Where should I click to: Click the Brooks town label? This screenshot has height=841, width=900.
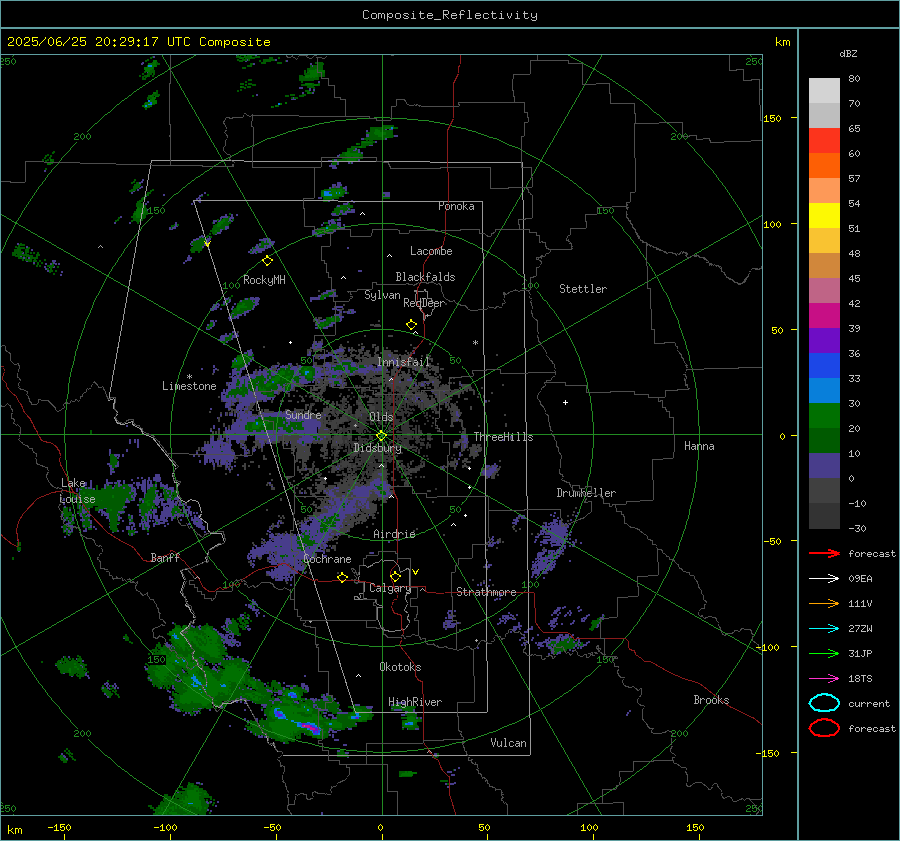click(711, 700)
